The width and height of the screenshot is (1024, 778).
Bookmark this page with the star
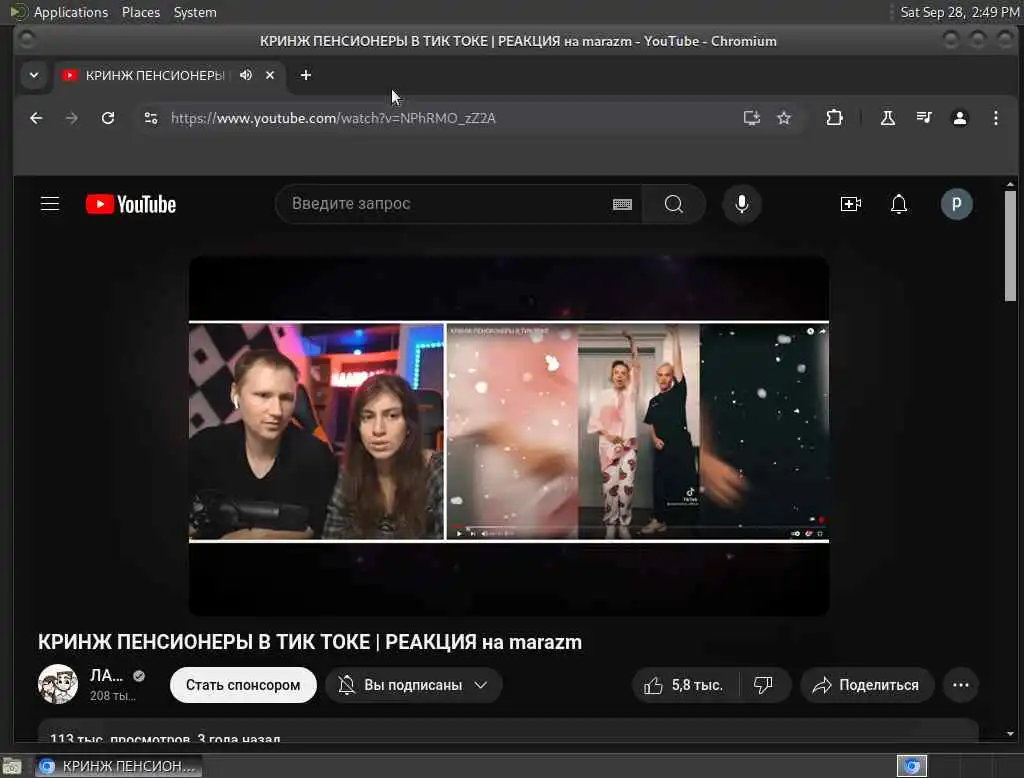(x=784, y=118)
